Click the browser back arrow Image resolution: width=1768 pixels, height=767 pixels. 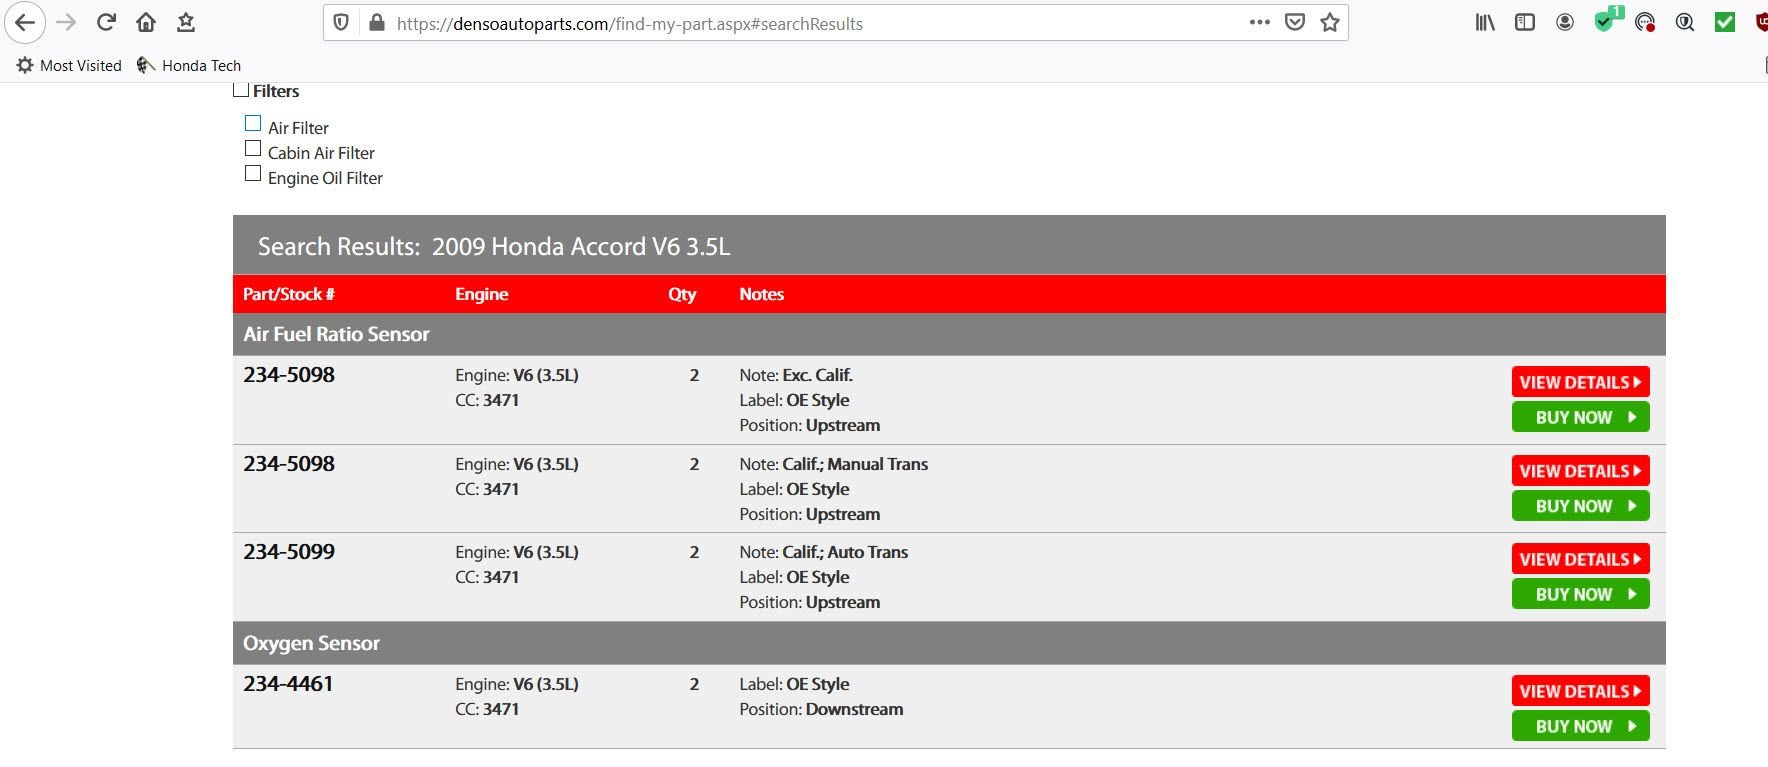(25, 23)
